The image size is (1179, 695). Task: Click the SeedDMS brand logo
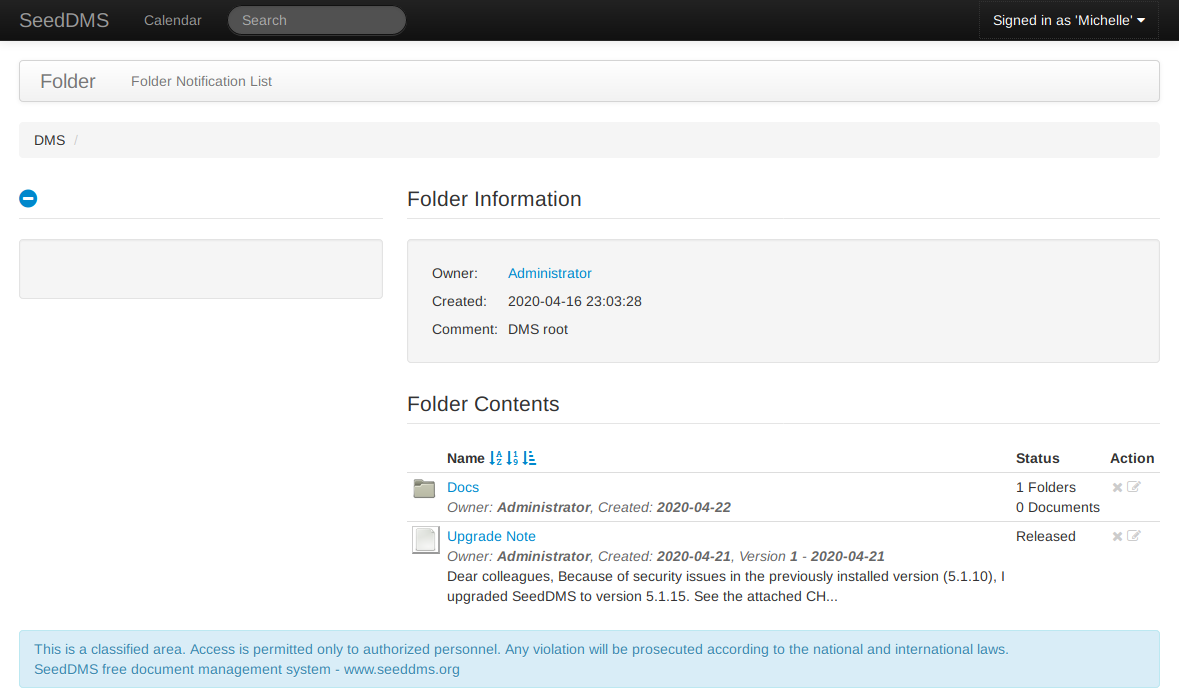click(x=64, y=20)
